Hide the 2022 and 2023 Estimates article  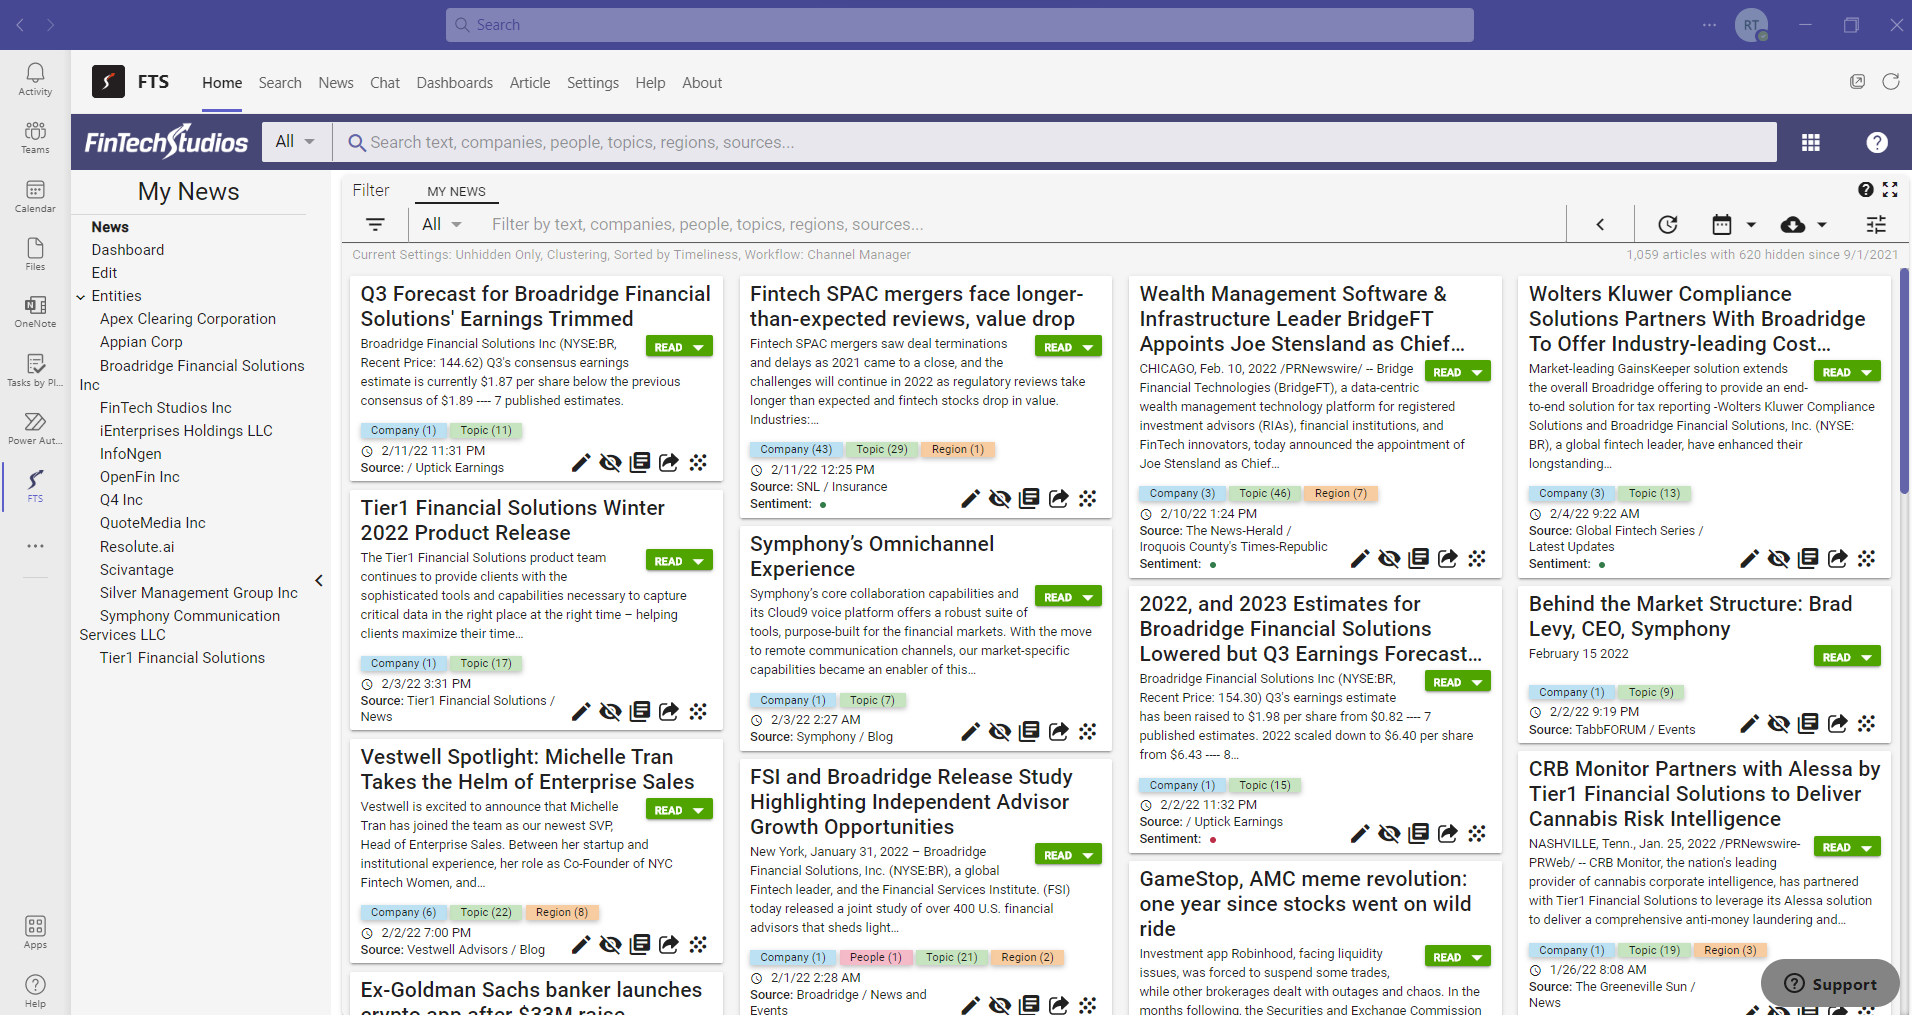[1389, 833]
